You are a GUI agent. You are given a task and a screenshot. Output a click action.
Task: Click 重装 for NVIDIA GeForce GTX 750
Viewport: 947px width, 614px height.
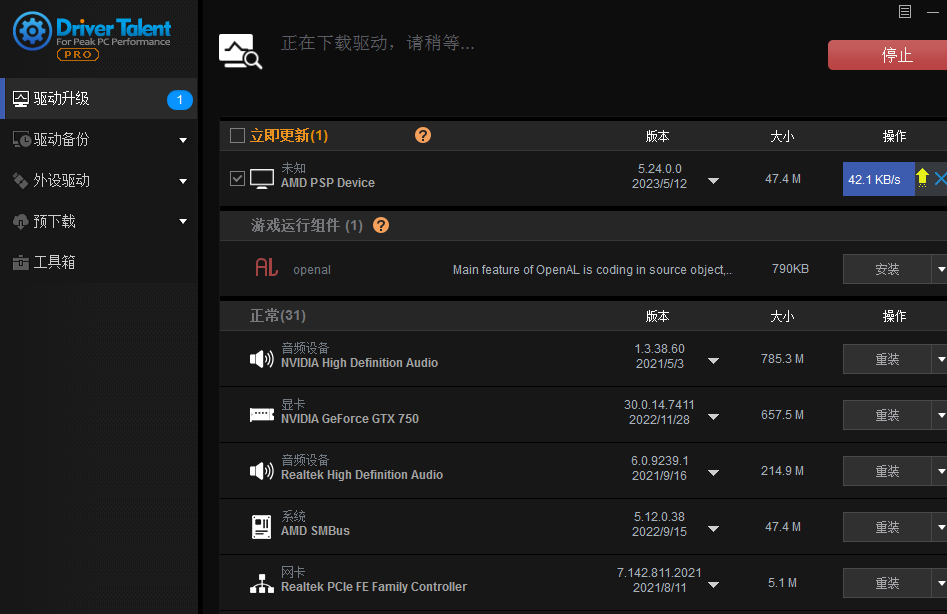point(887,415)
